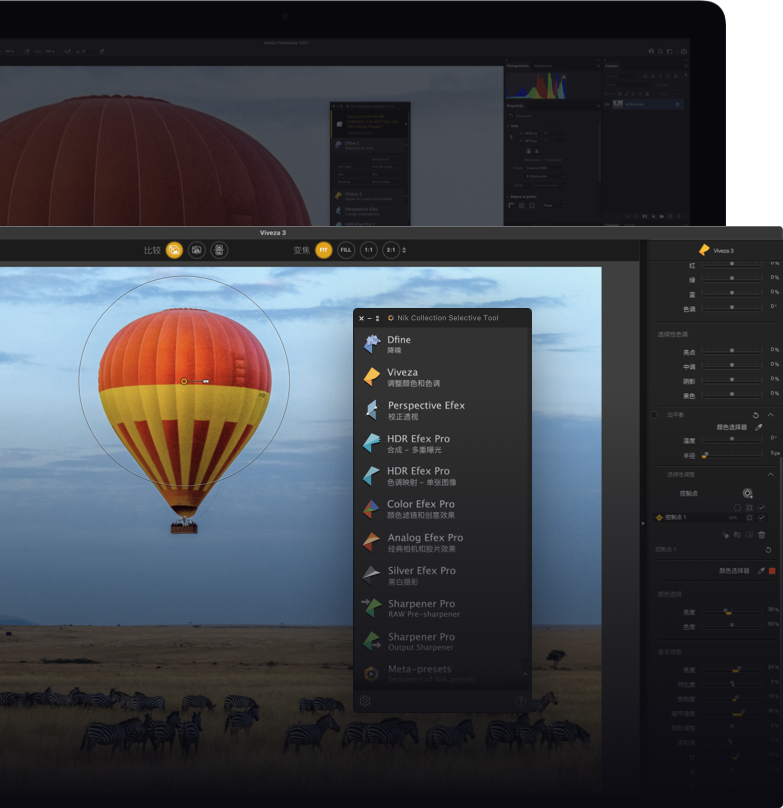
Task: Select side-by-side compare mode icon
Action: (x=220, y=250)
